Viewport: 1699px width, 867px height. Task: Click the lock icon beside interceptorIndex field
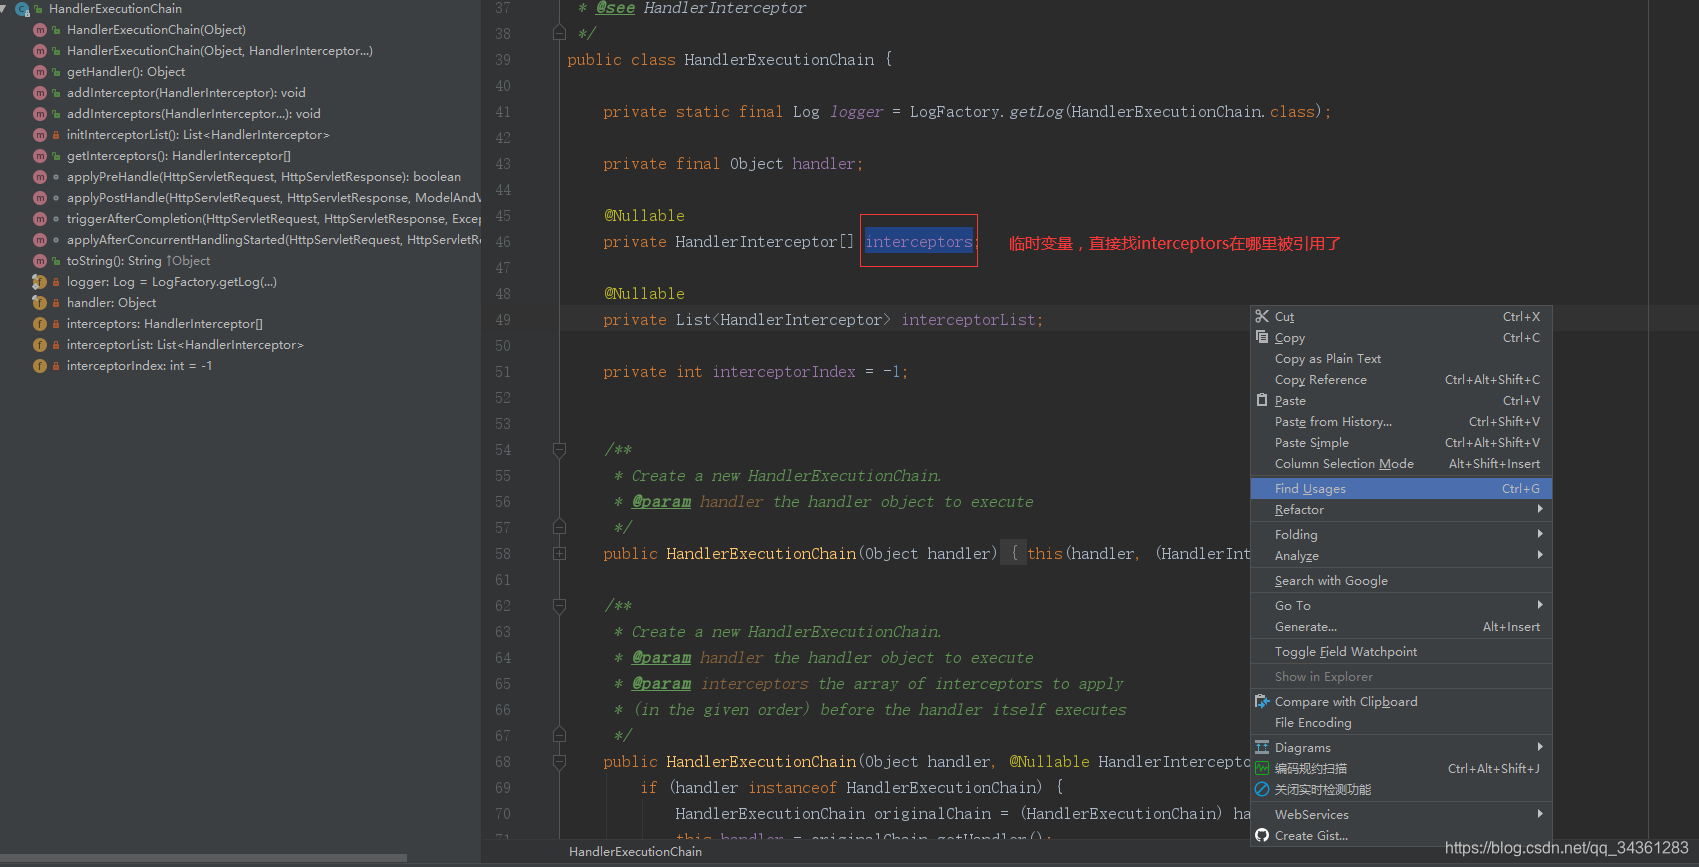pyautogui.click(x=56, y=366)
